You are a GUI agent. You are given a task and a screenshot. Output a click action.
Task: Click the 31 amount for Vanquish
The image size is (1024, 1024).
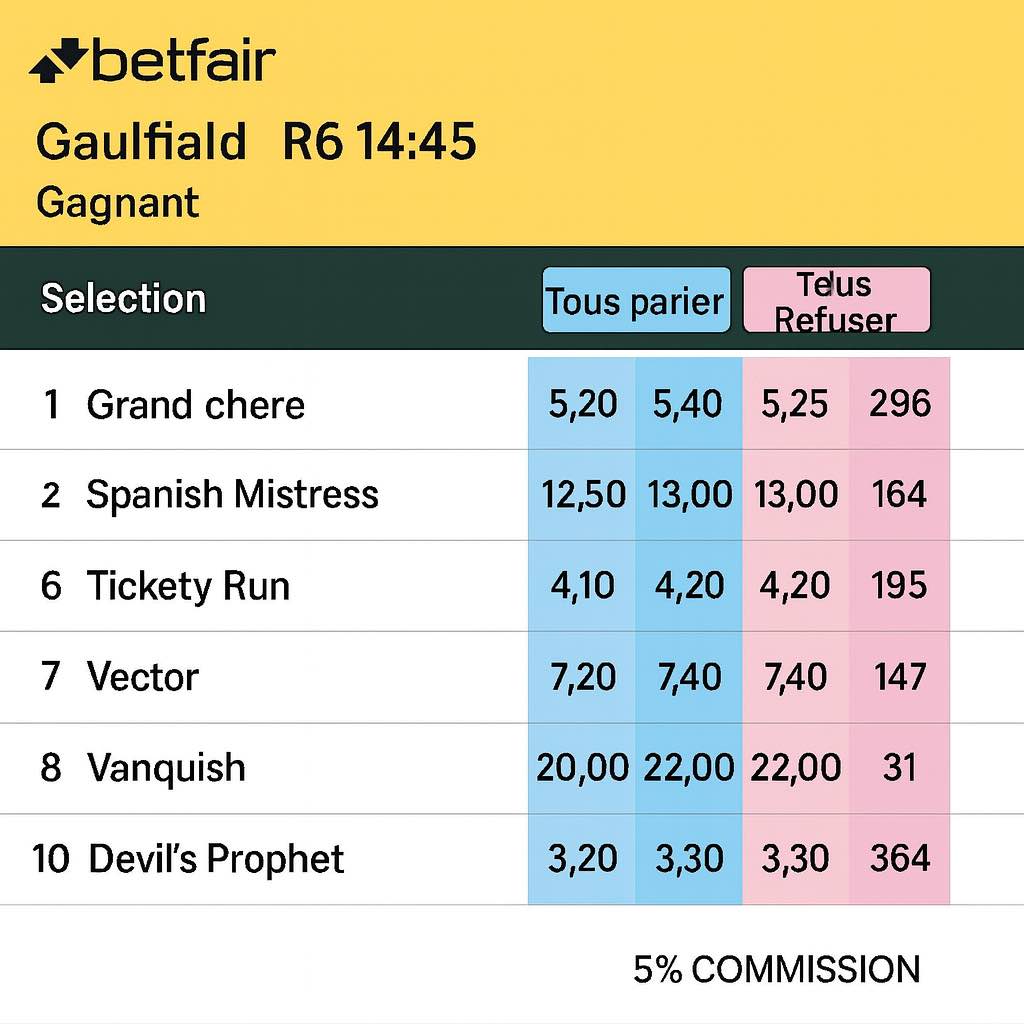coord(899,768)
